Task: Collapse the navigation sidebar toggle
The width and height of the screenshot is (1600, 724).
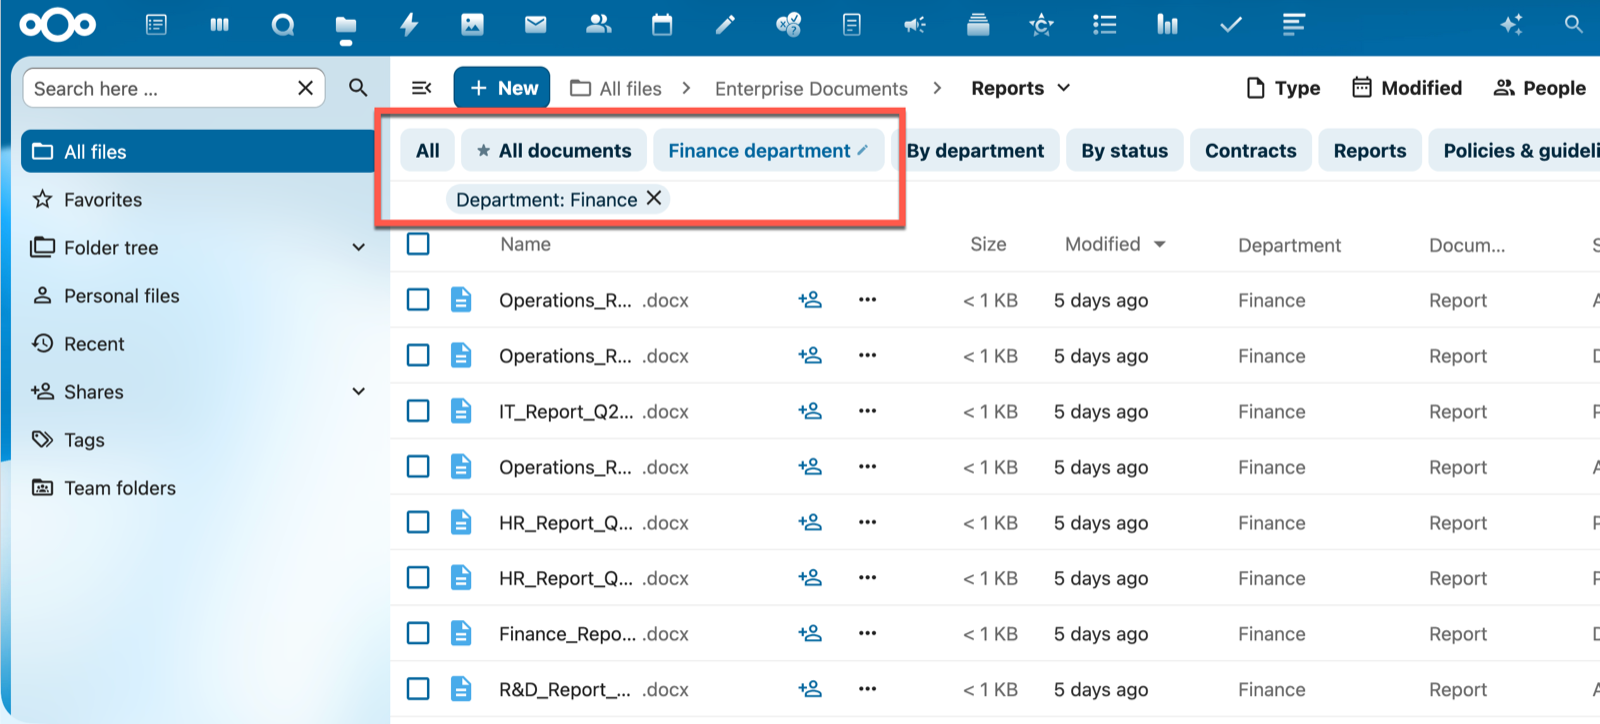Action: pos(422,88)
